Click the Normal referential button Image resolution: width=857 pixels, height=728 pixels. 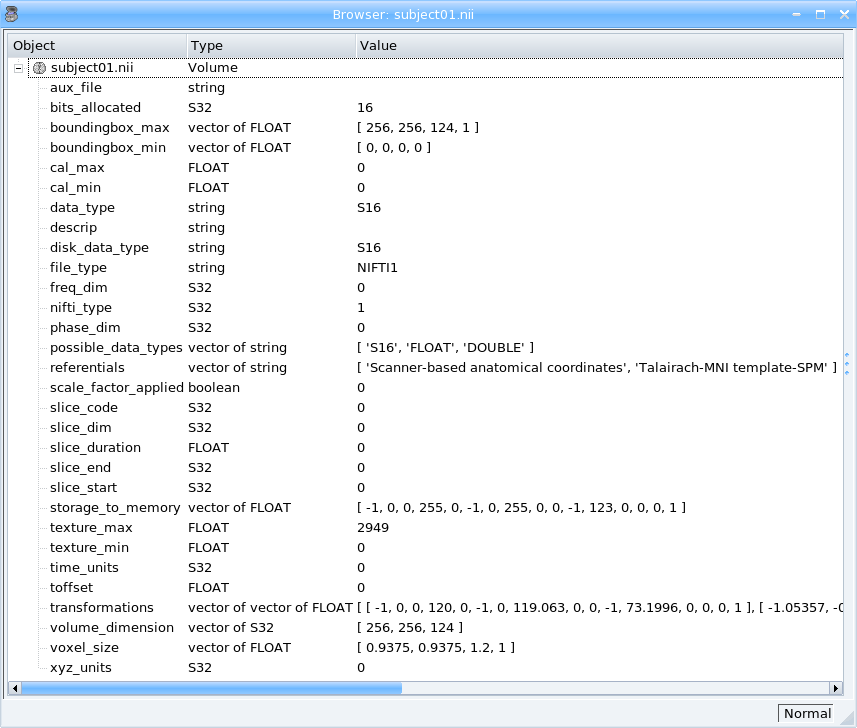click(806, 713)
